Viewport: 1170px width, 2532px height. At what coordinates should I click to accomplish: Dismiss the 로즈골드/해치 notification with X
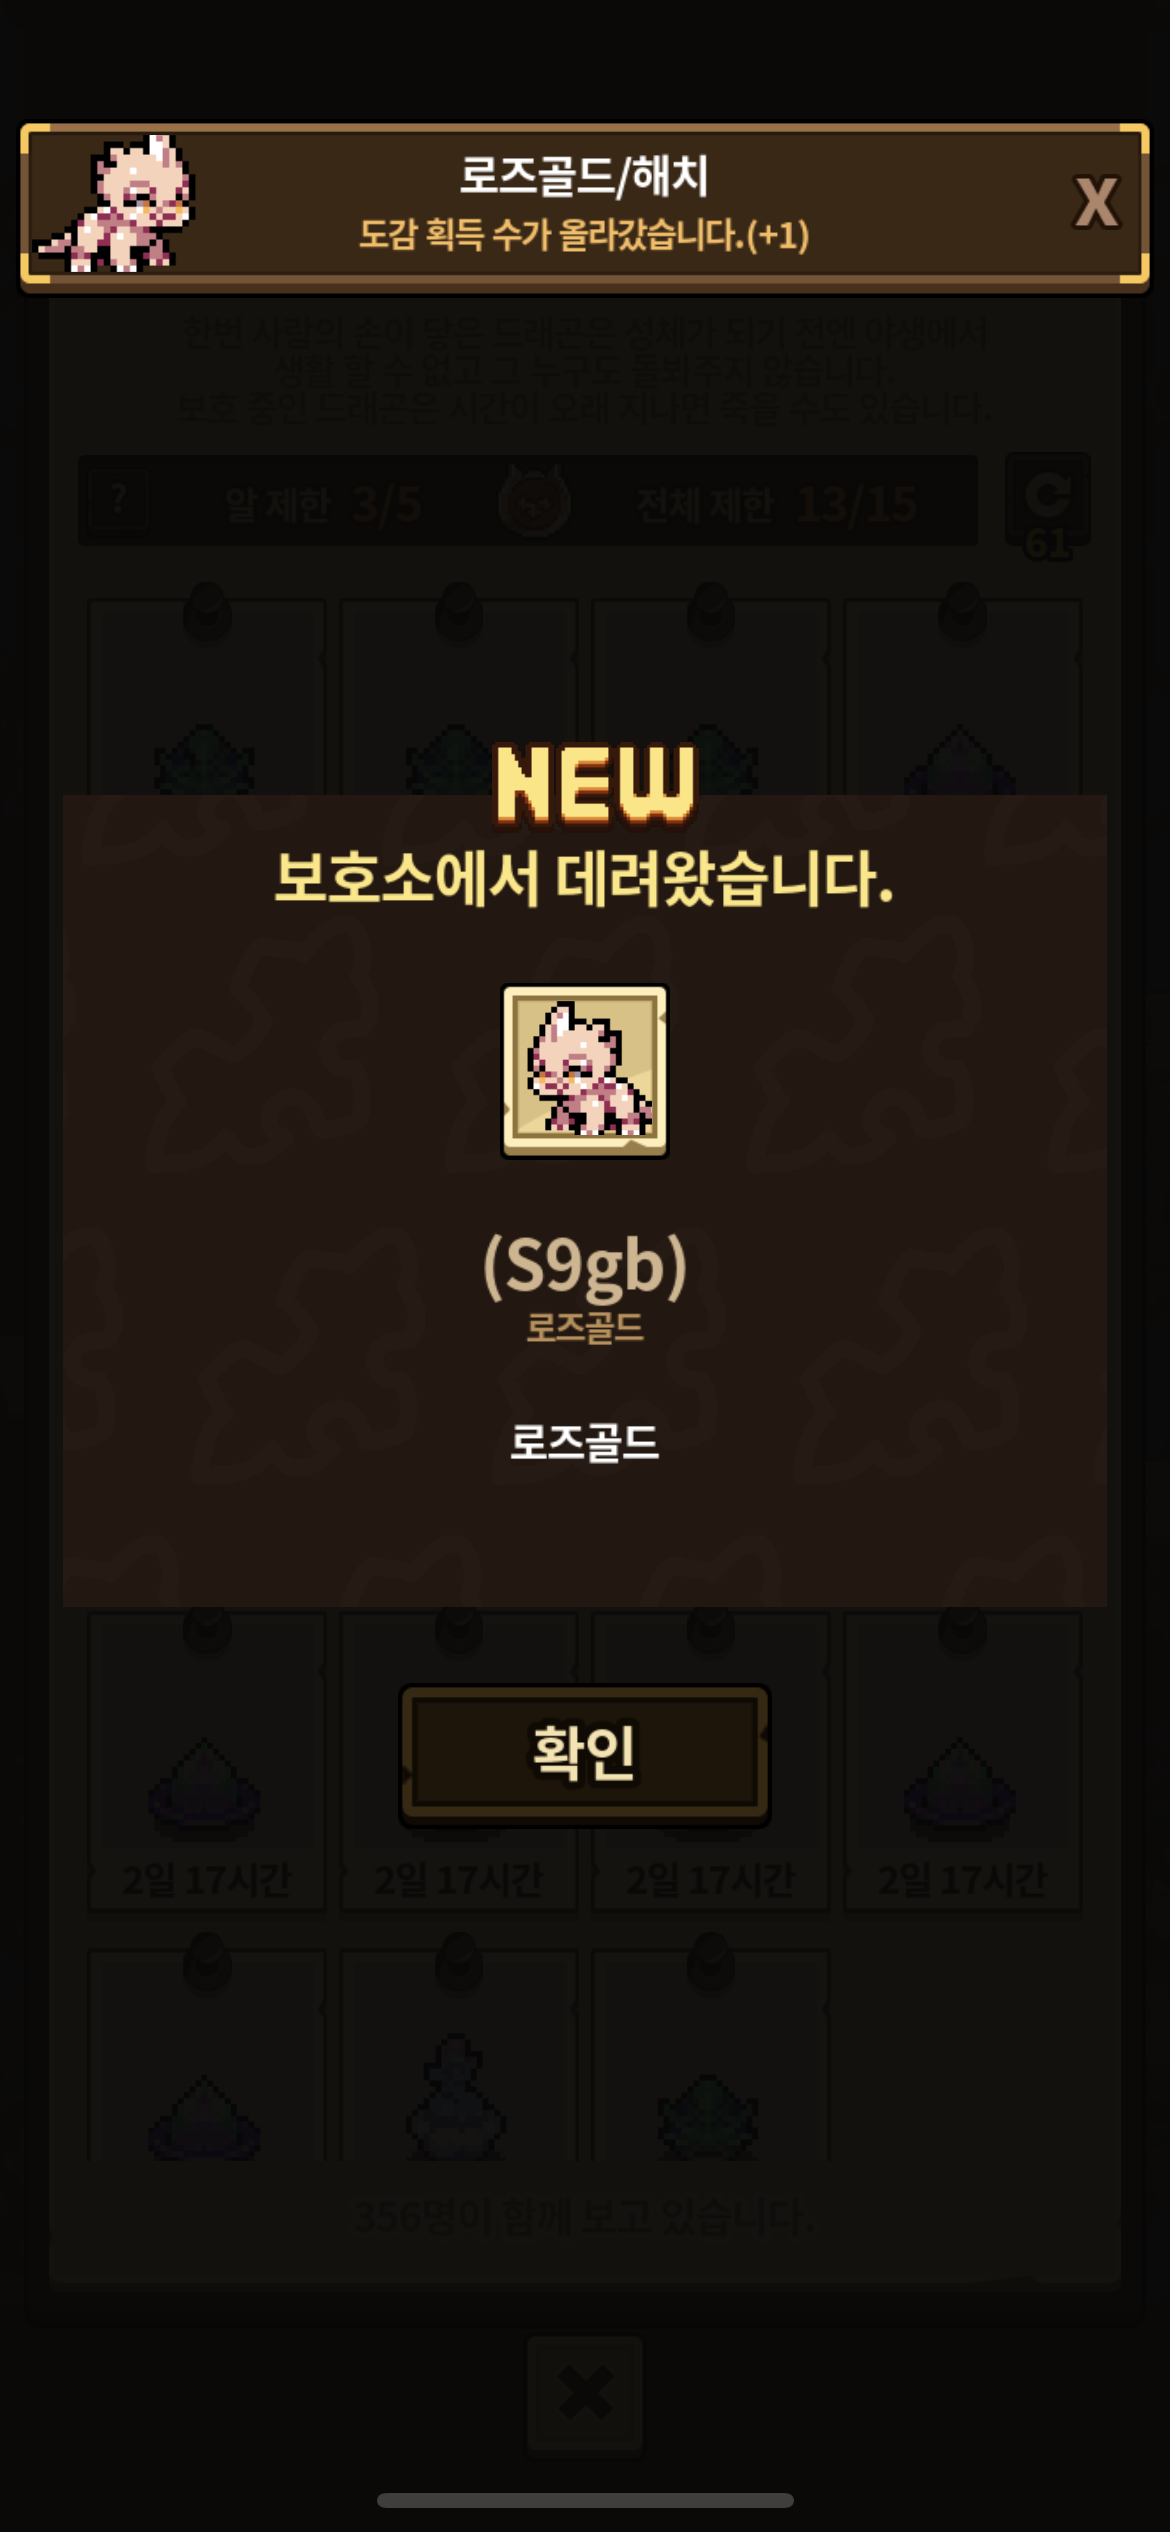[1096, 203]
